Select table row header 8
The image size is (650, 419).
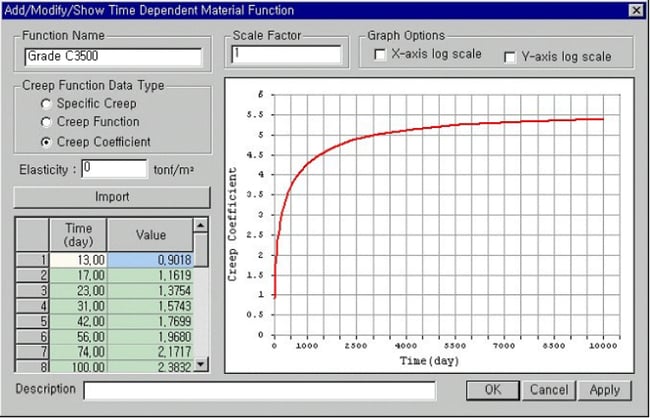32,366
